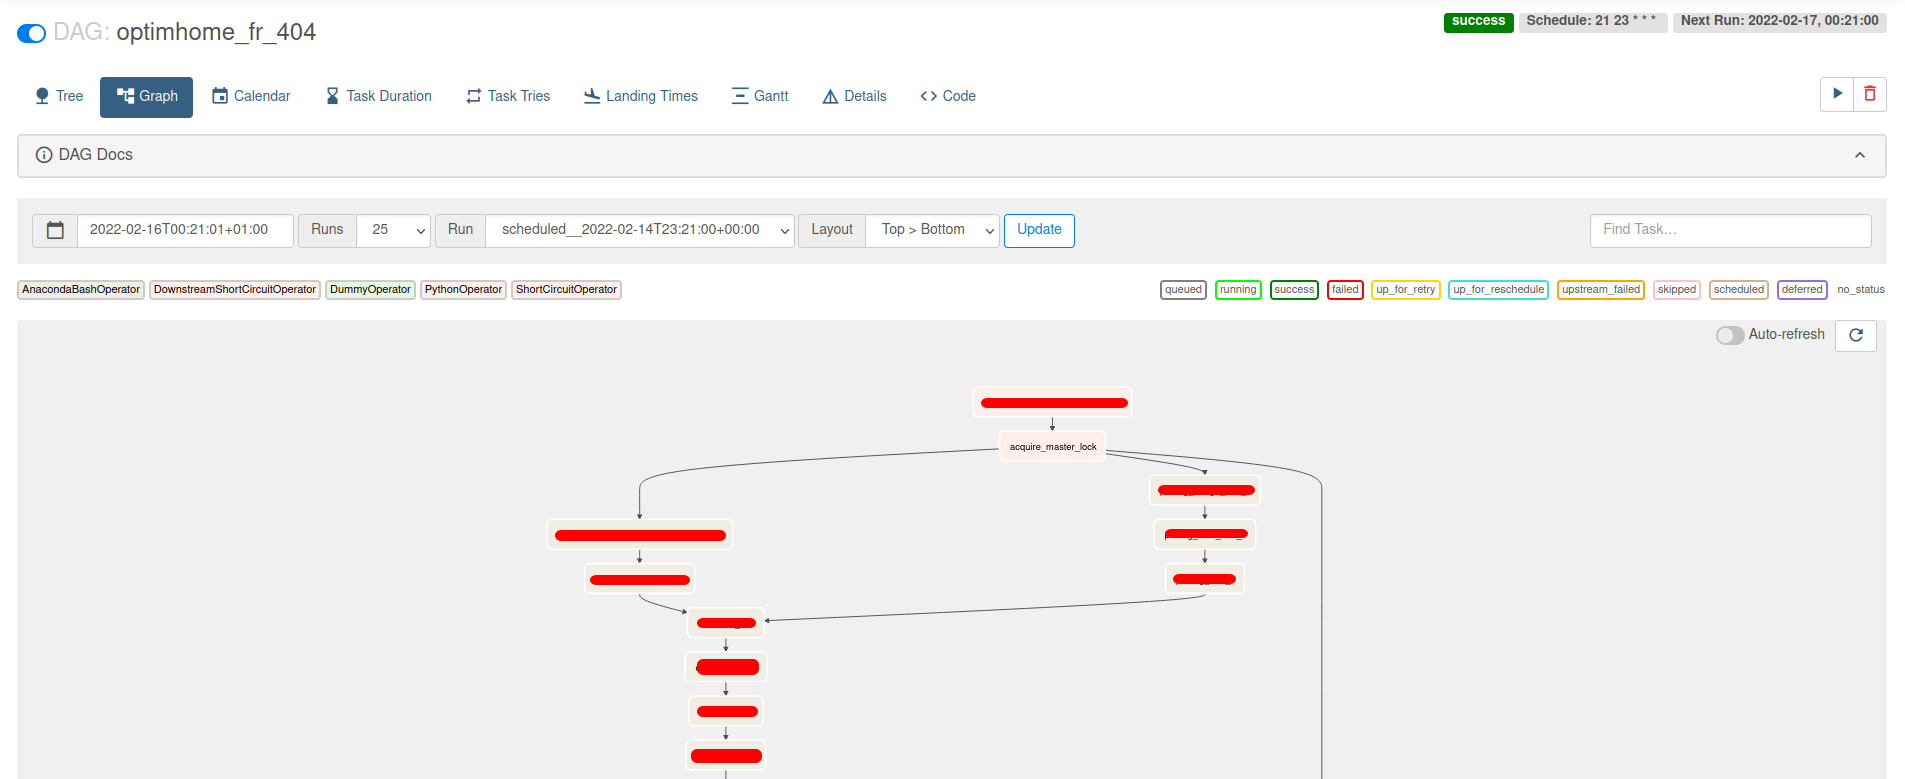
Task: Click the Schedule: 21 23 * * * badge
Action: click(1591, 21)
